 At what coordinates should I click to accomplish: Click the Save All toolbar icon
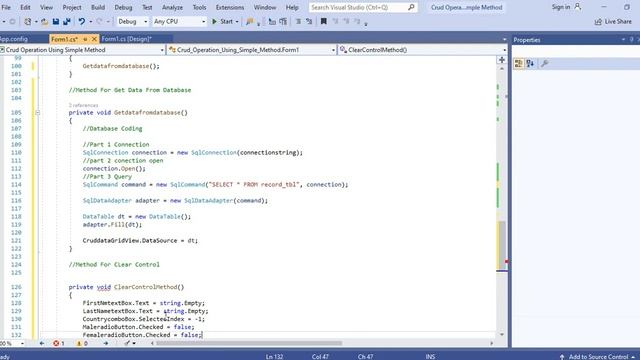tap(67, 22)
